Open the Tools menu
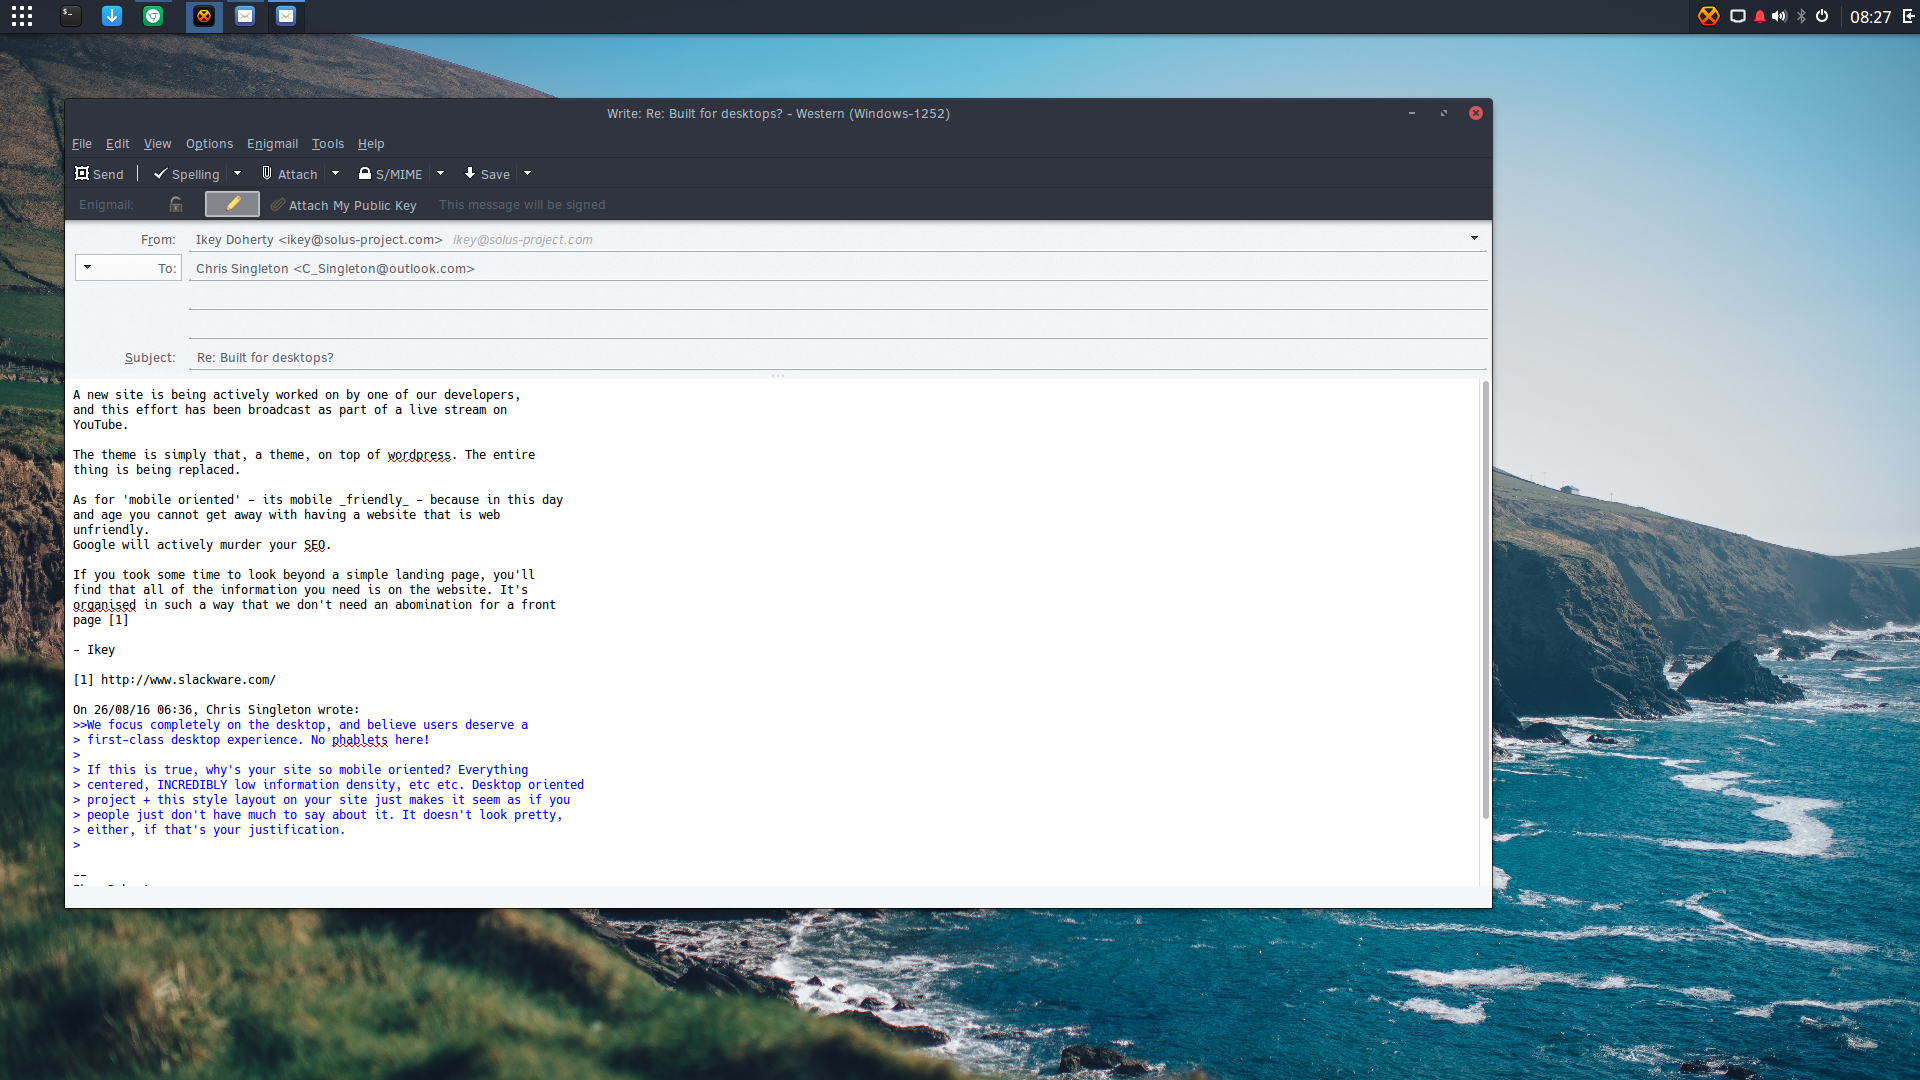The image size is (1920, 1080). [327, 144]
